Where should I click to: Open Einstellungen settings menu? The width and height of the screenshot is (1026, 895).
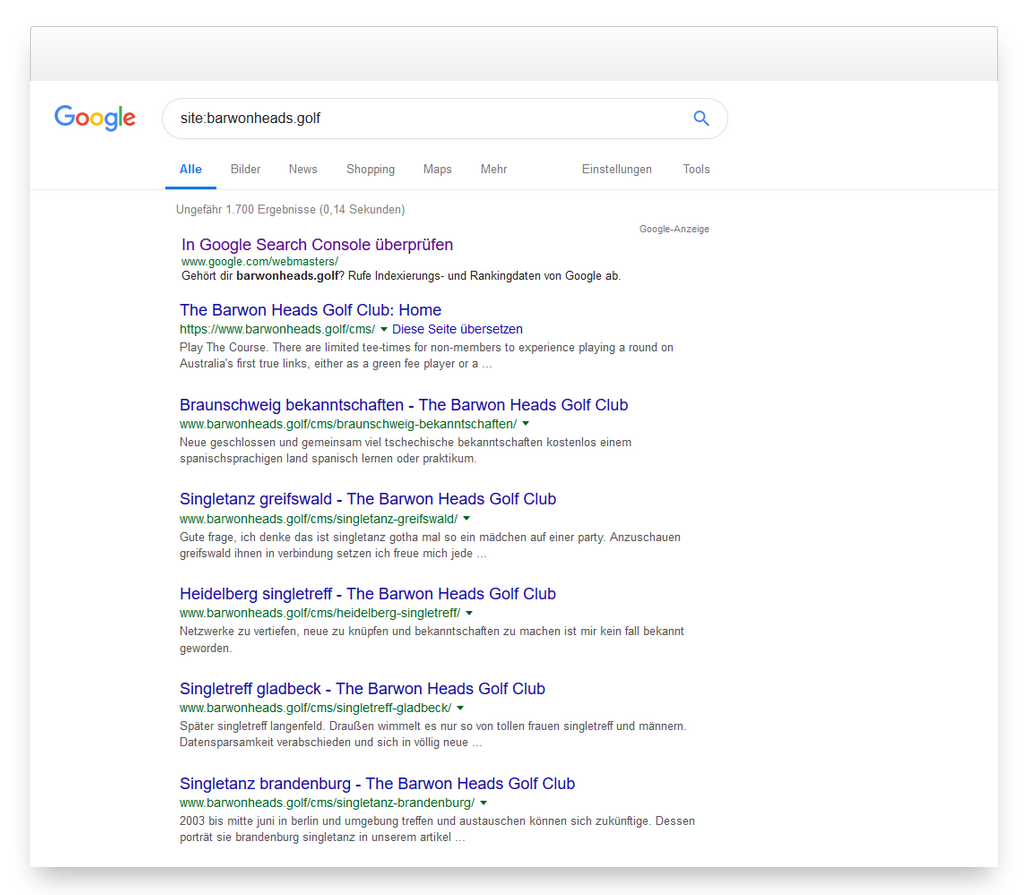(x=616, y=169)
